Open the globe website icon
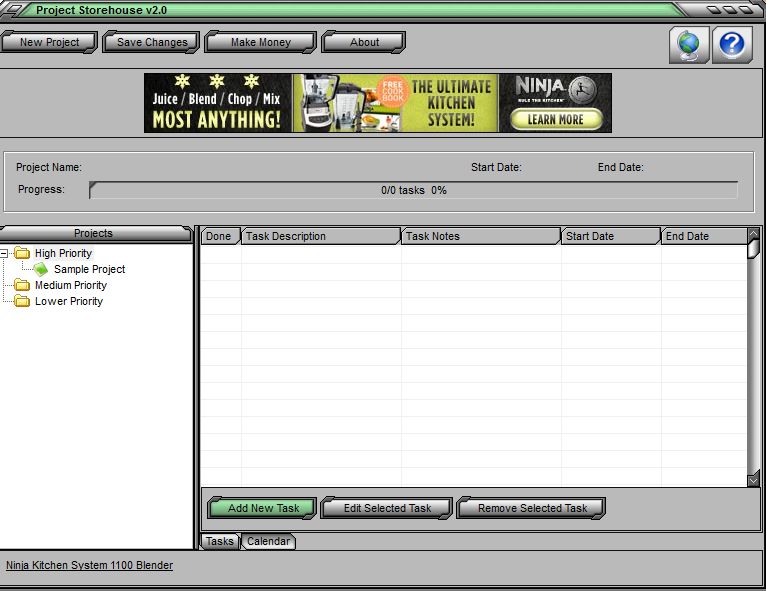 click(x=689, y=44)
